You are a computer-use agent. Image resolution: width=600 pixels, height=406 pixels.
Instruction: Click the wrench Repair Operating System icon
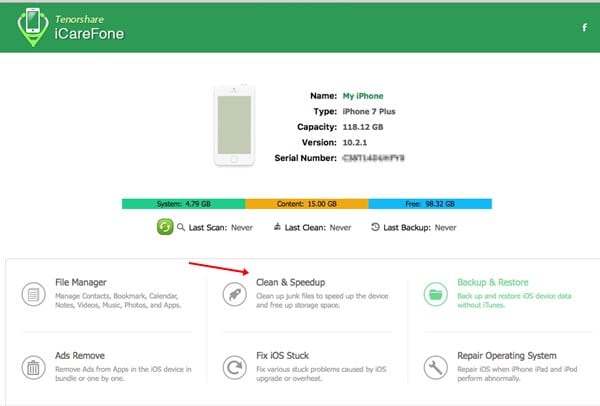[435, 367]
